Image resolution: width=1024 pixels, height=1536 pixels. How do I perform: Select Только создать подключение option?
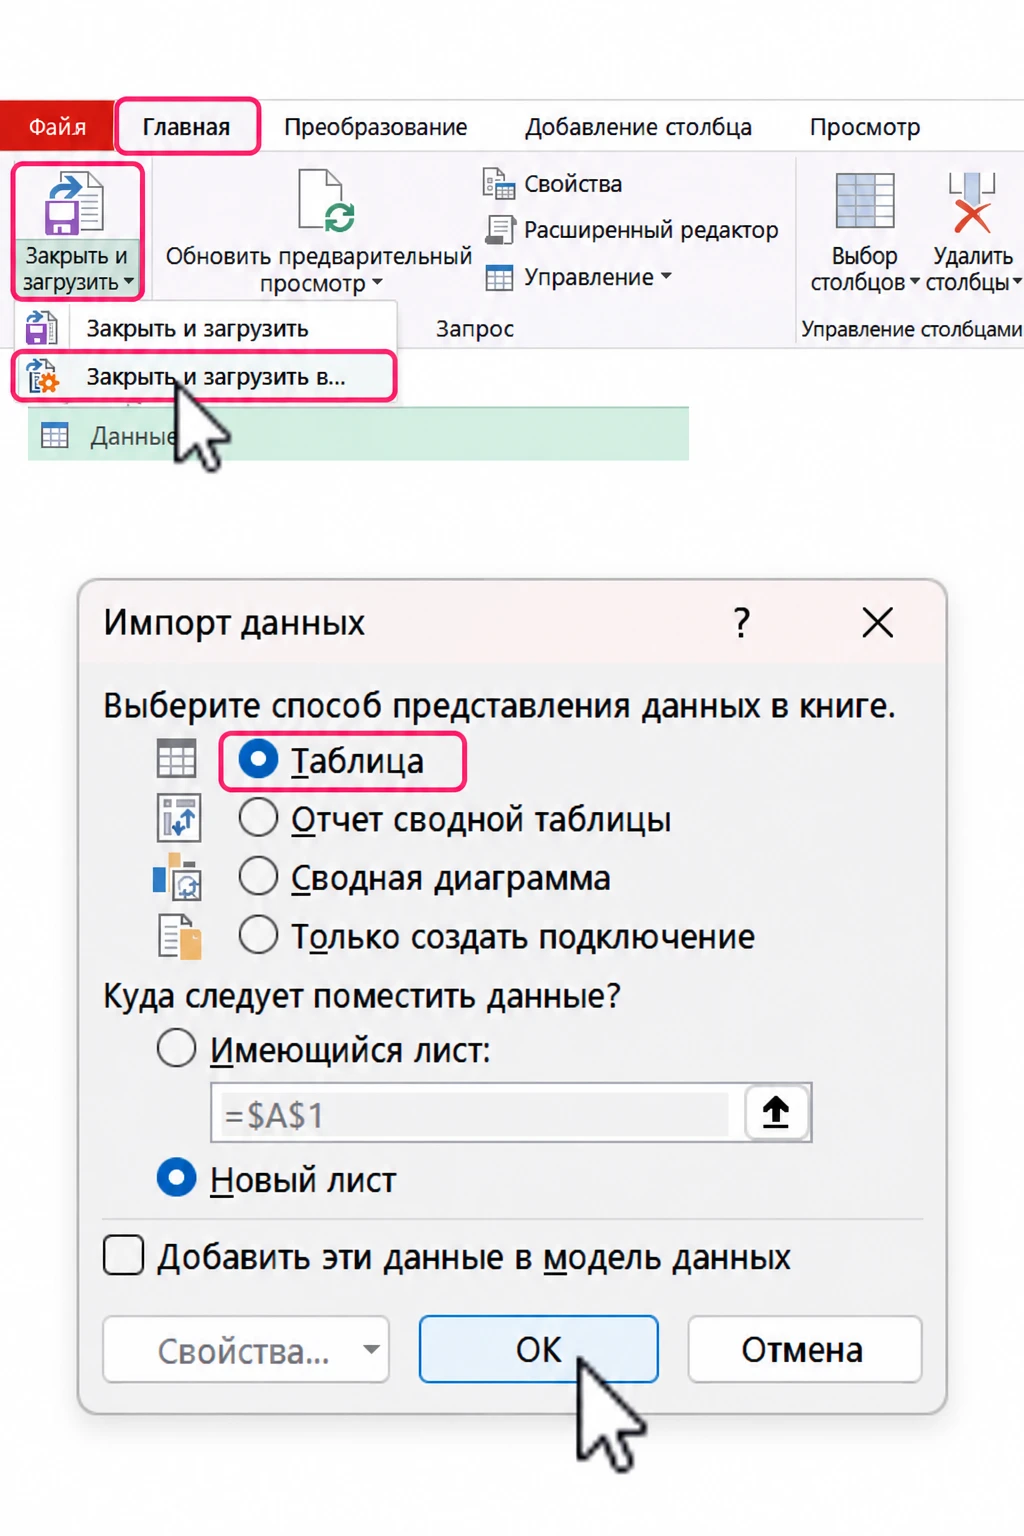pyautogui.click(x=258, y=936)
